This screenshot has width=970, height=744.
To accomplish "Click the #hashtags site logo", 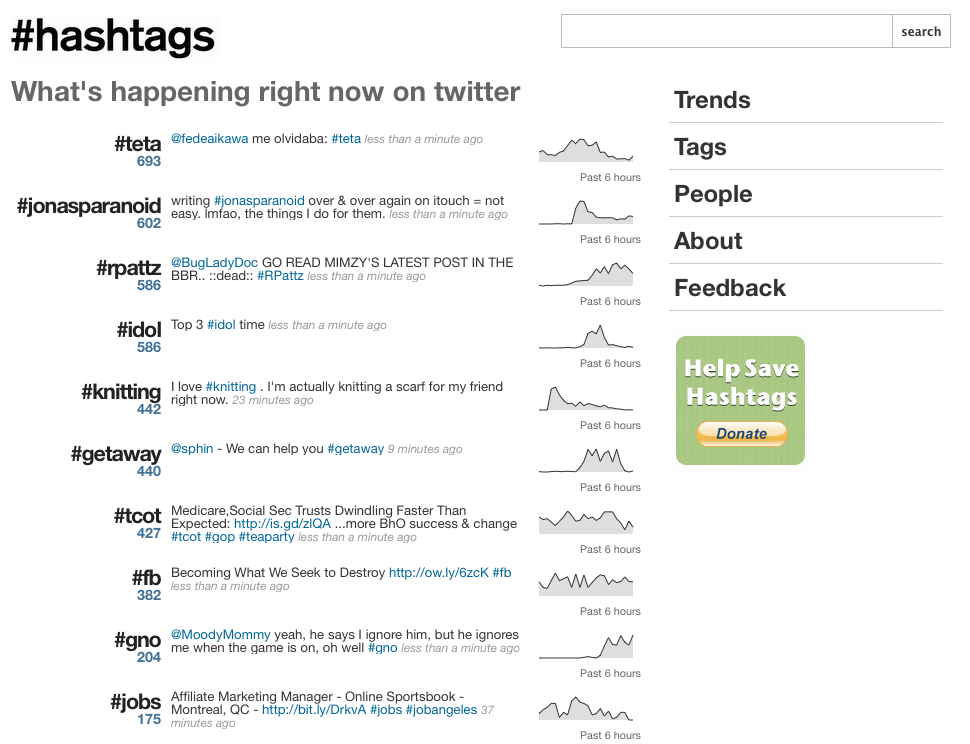I will pyautogui.click(x=113, y=37).
